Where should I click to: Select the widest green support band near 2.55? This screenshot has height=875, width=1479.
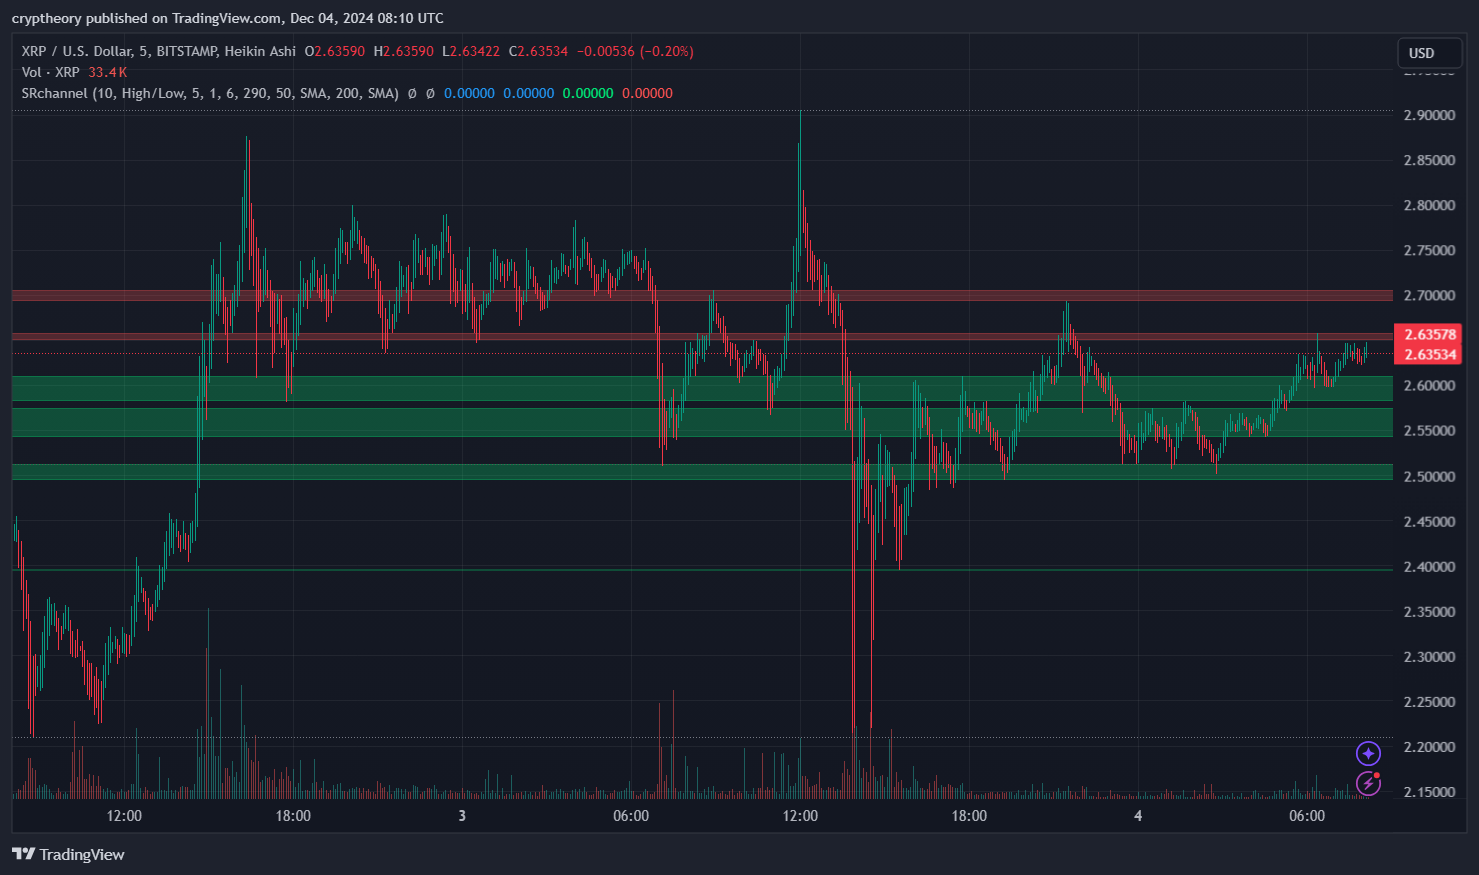click(x=702, y=422)
